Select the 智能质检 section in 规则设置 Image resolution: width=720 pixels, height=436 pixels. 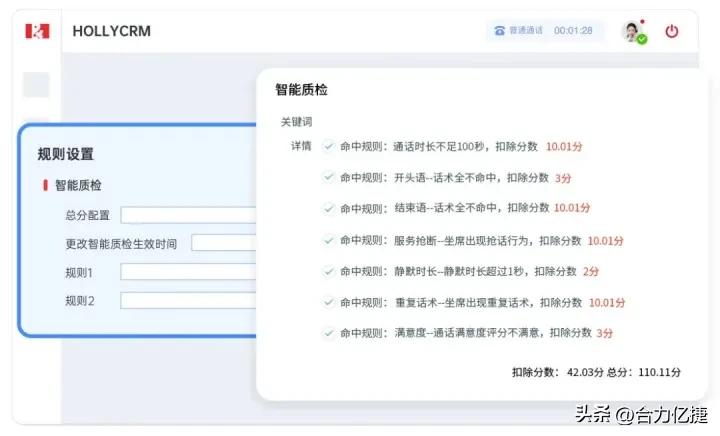tap(78, 185)
